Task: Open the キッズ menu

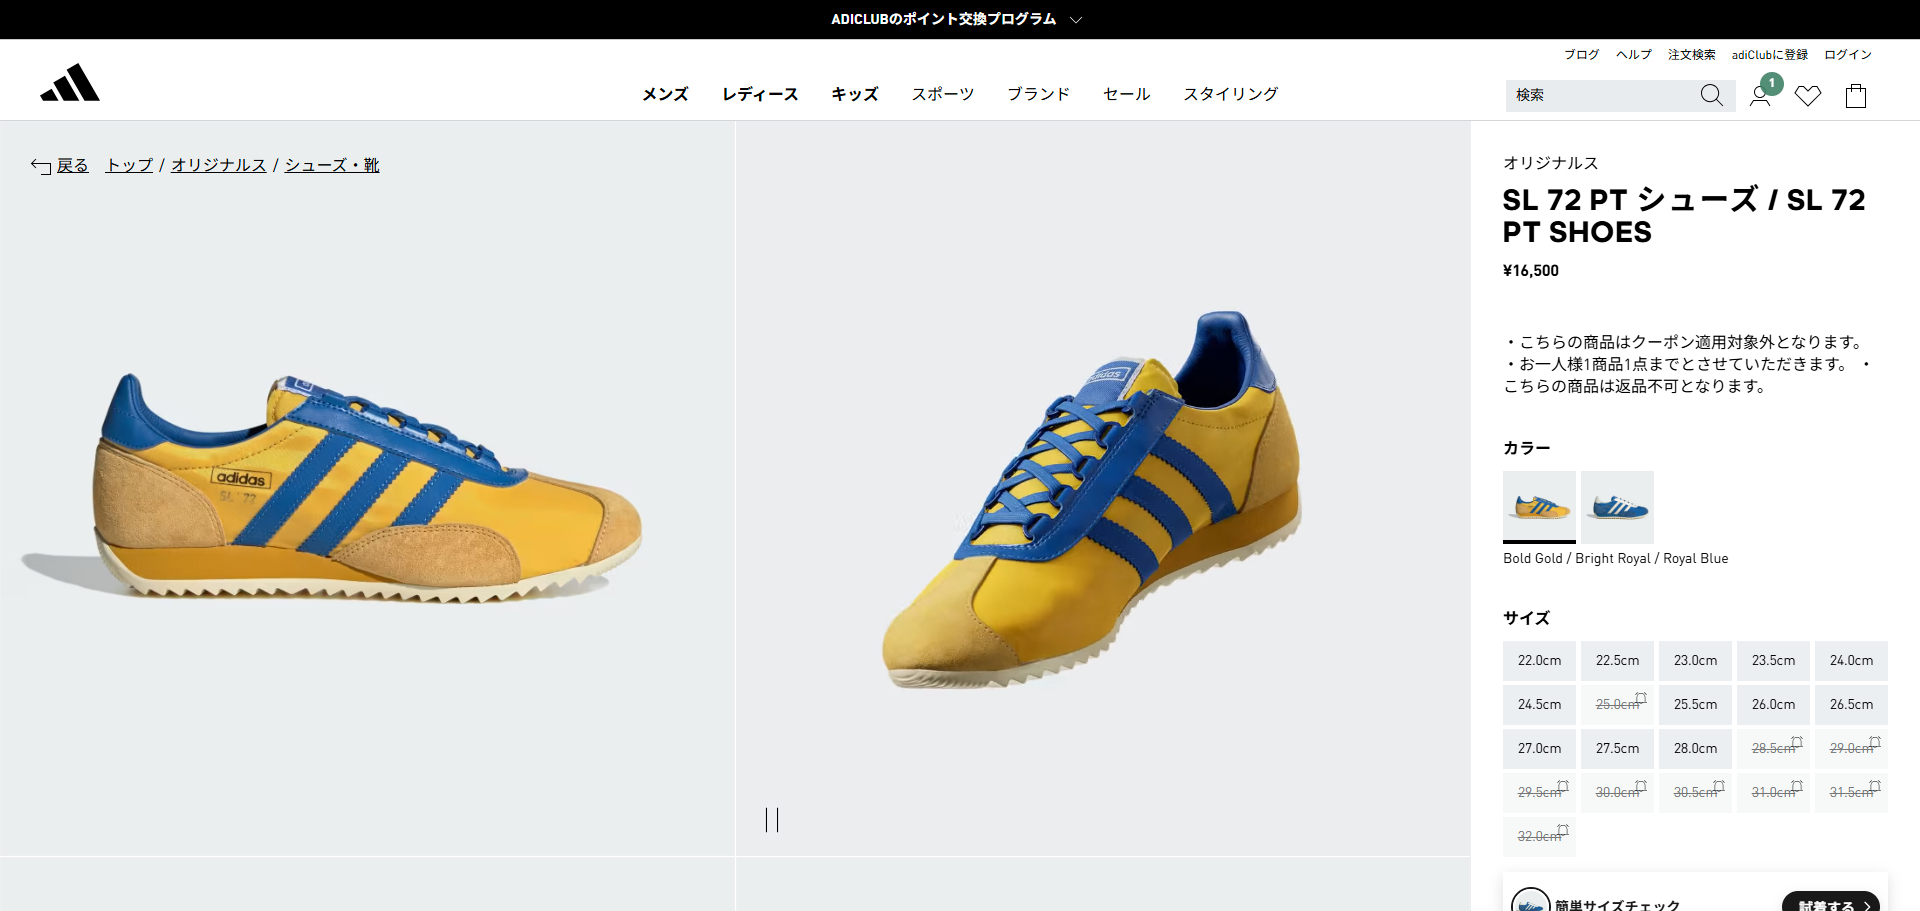Action: click(855, 94)
